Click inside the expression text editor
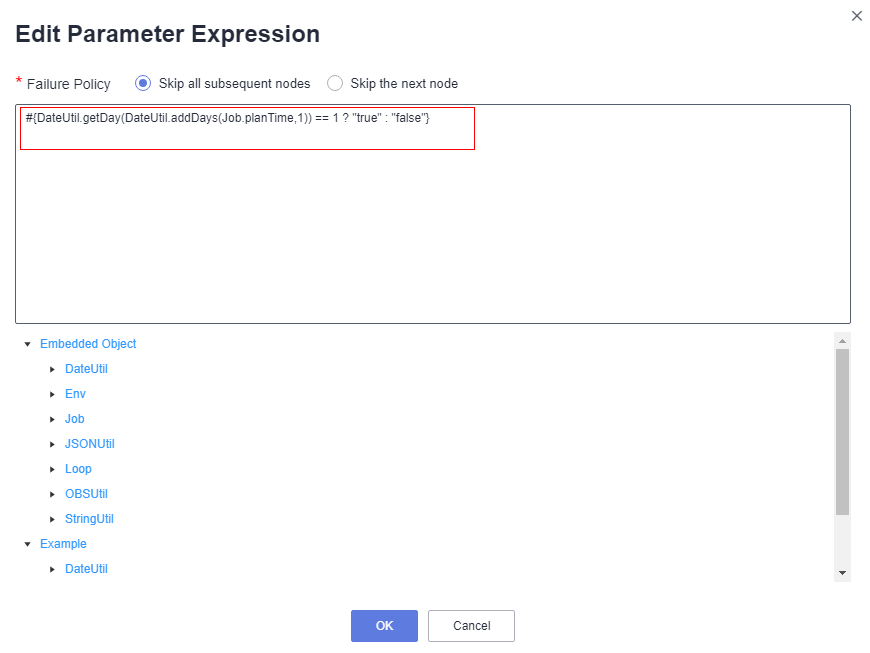Image resolution: width=870 pixels, height=653 pixels. [x=433, y=214]
